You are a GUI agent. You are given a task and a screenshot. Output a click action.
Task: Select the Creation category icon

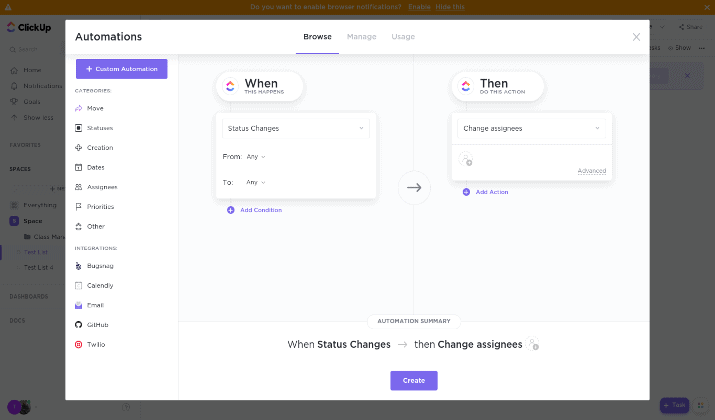click(78, 147)
